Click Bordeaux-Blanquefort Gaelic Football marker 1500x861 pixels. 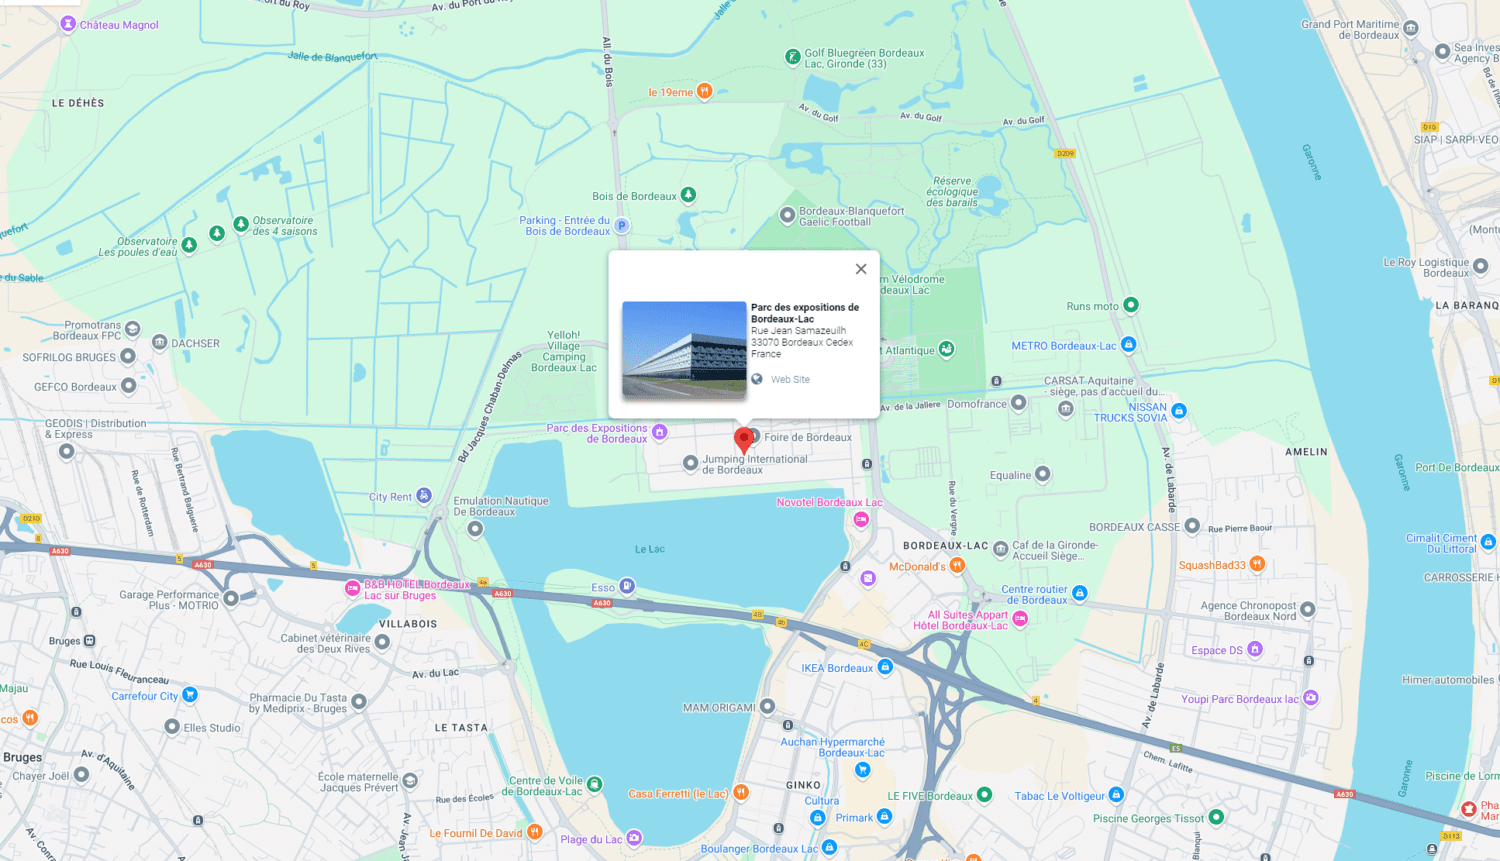tap(788, 215)
